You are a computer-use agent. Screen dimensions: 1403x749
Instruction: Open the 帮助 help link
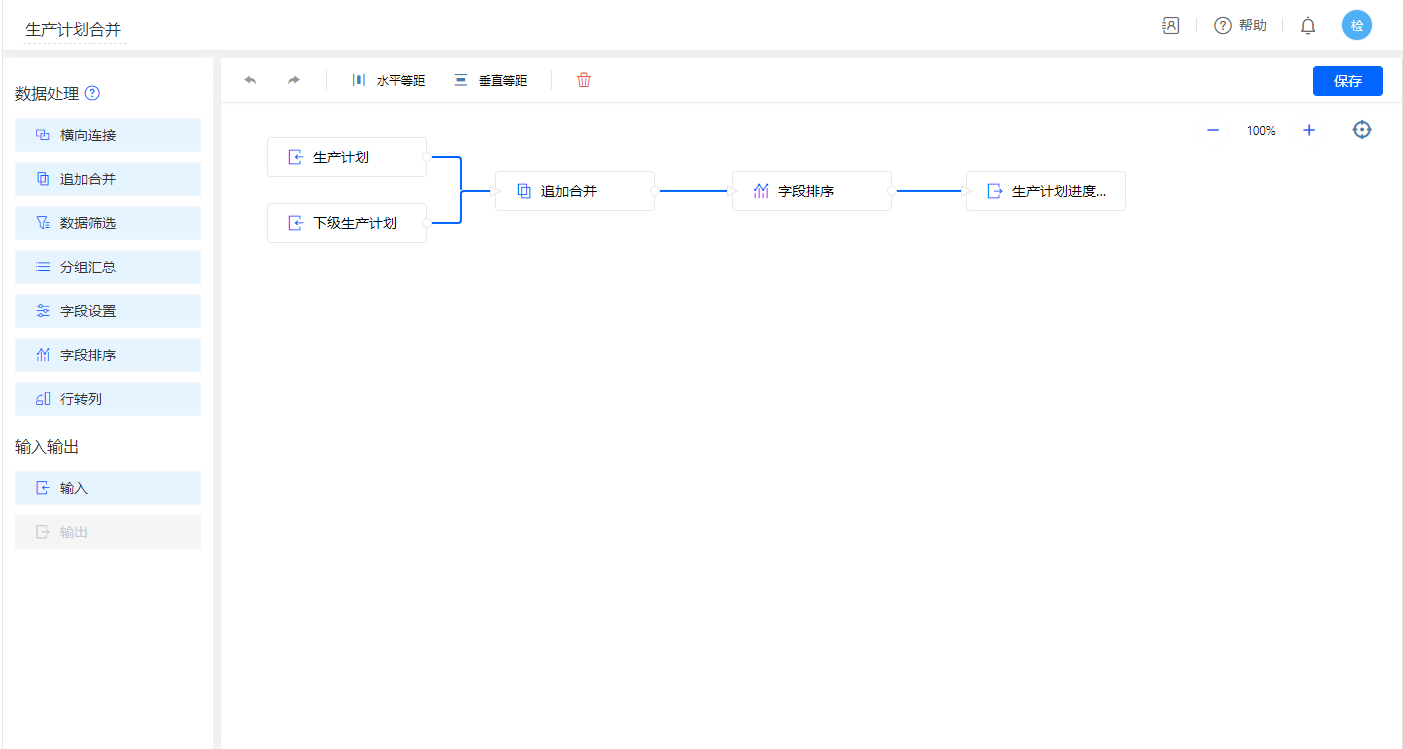(x=1241, y=26)
